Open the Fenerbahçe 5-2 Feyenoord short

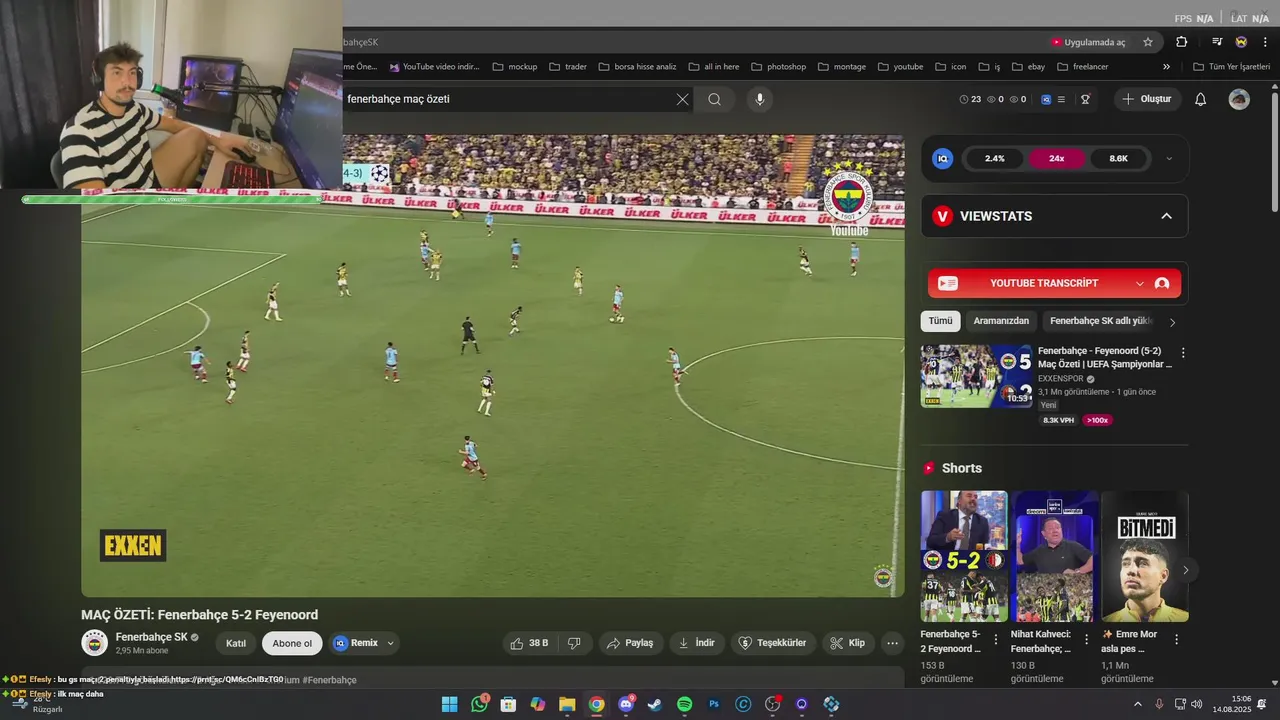(x=964, y=556)
